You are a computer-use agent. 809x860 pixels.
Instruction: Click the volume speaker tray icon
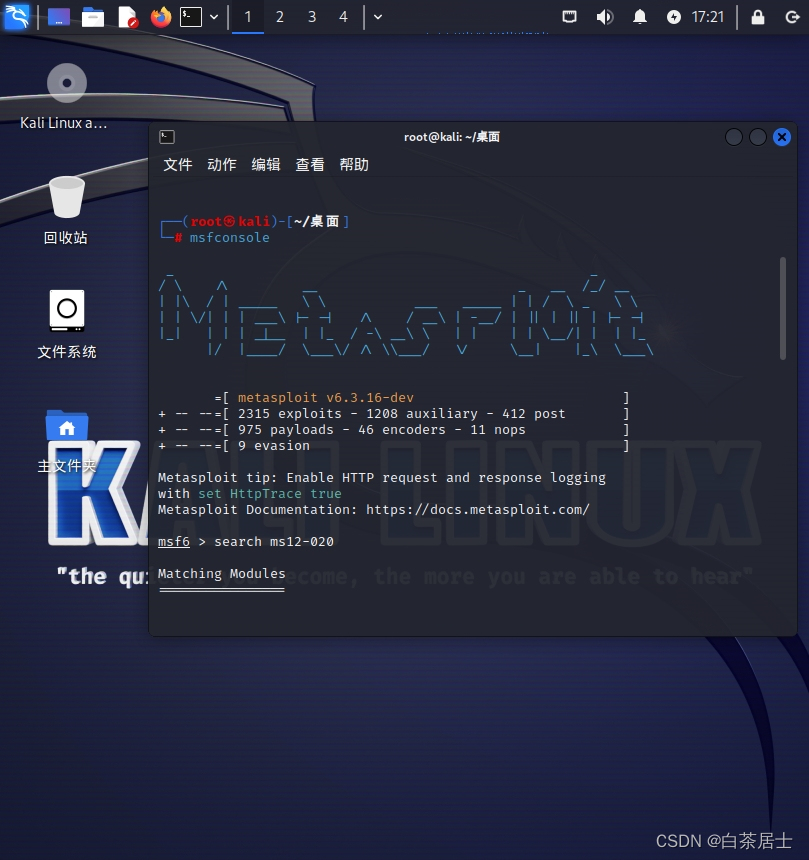[x=604, y=17]
